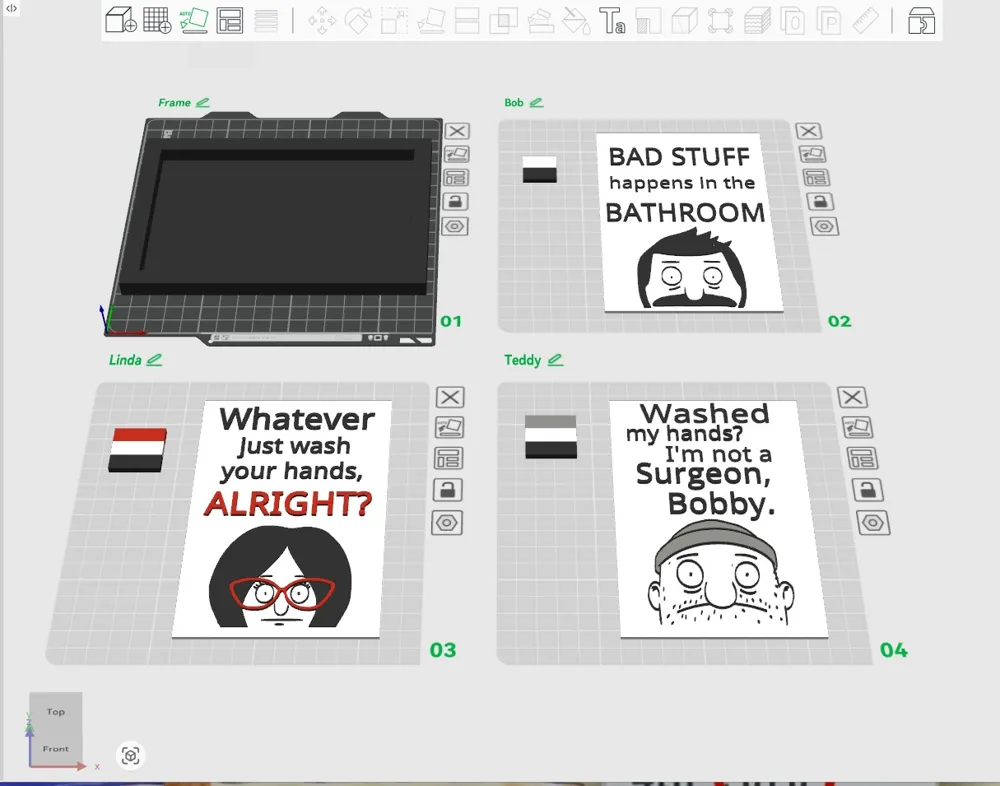1000x786 pixels.
Task: Remove objects from the Bob plate
Action: point(809,131)
